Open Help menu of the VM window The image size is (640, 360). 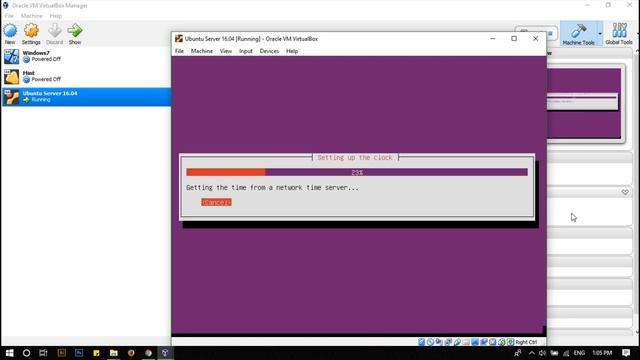pyautogui.click(x=292, y=51)
